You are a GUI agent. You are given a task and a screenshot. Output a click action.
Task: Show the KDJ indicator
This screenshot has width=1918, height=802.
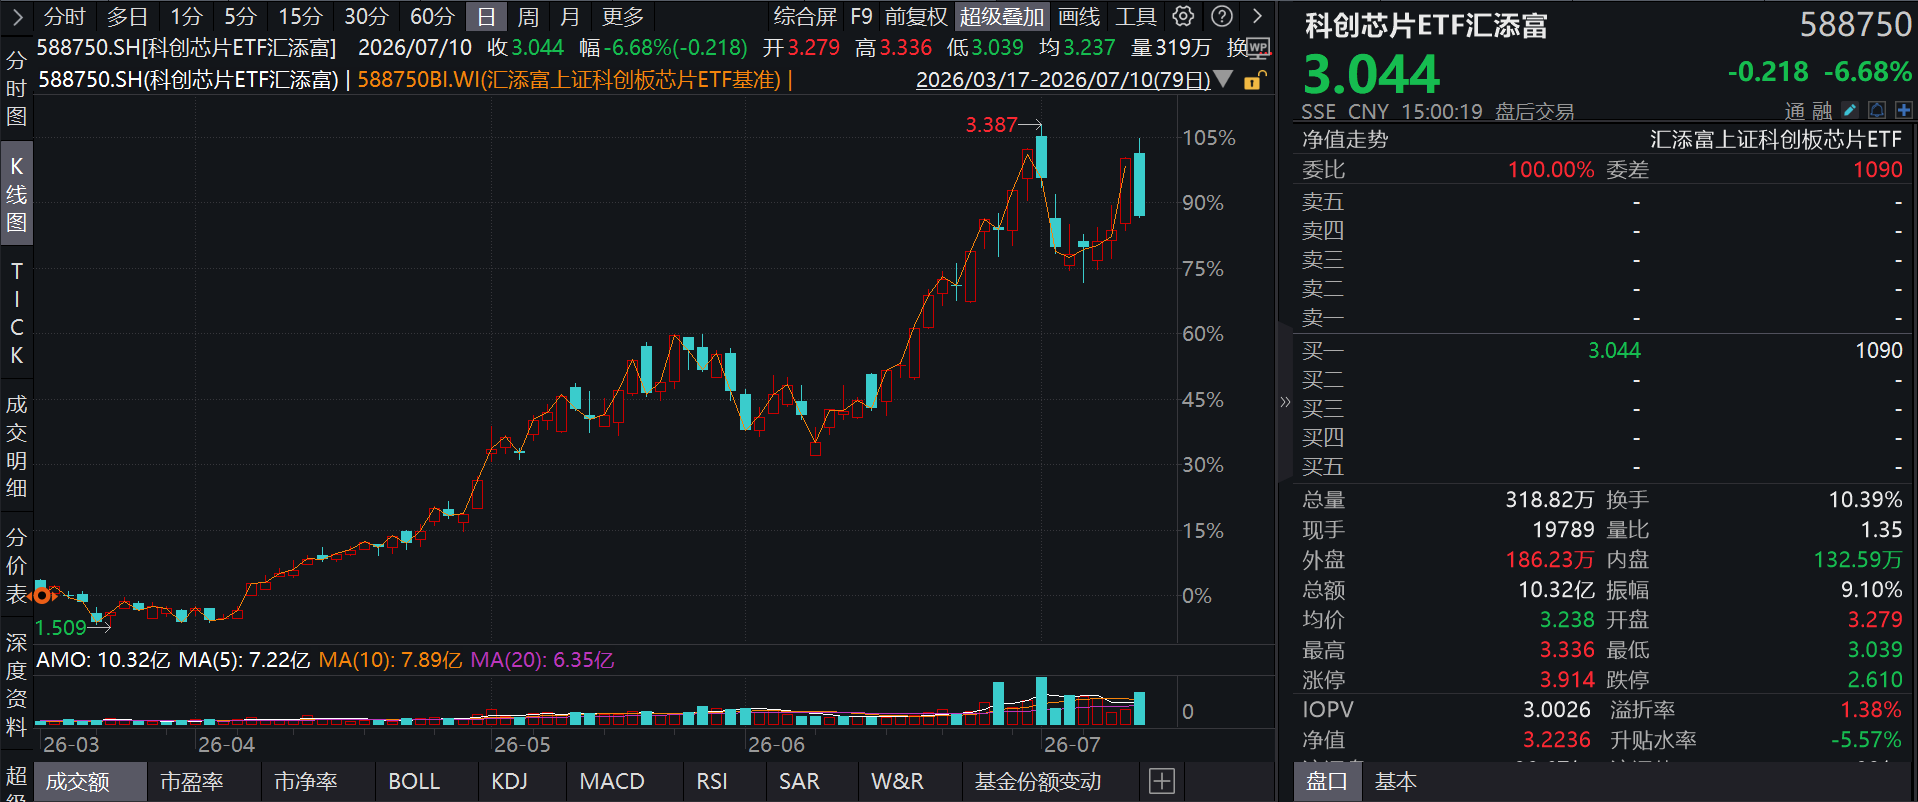(x=509, y=781)
